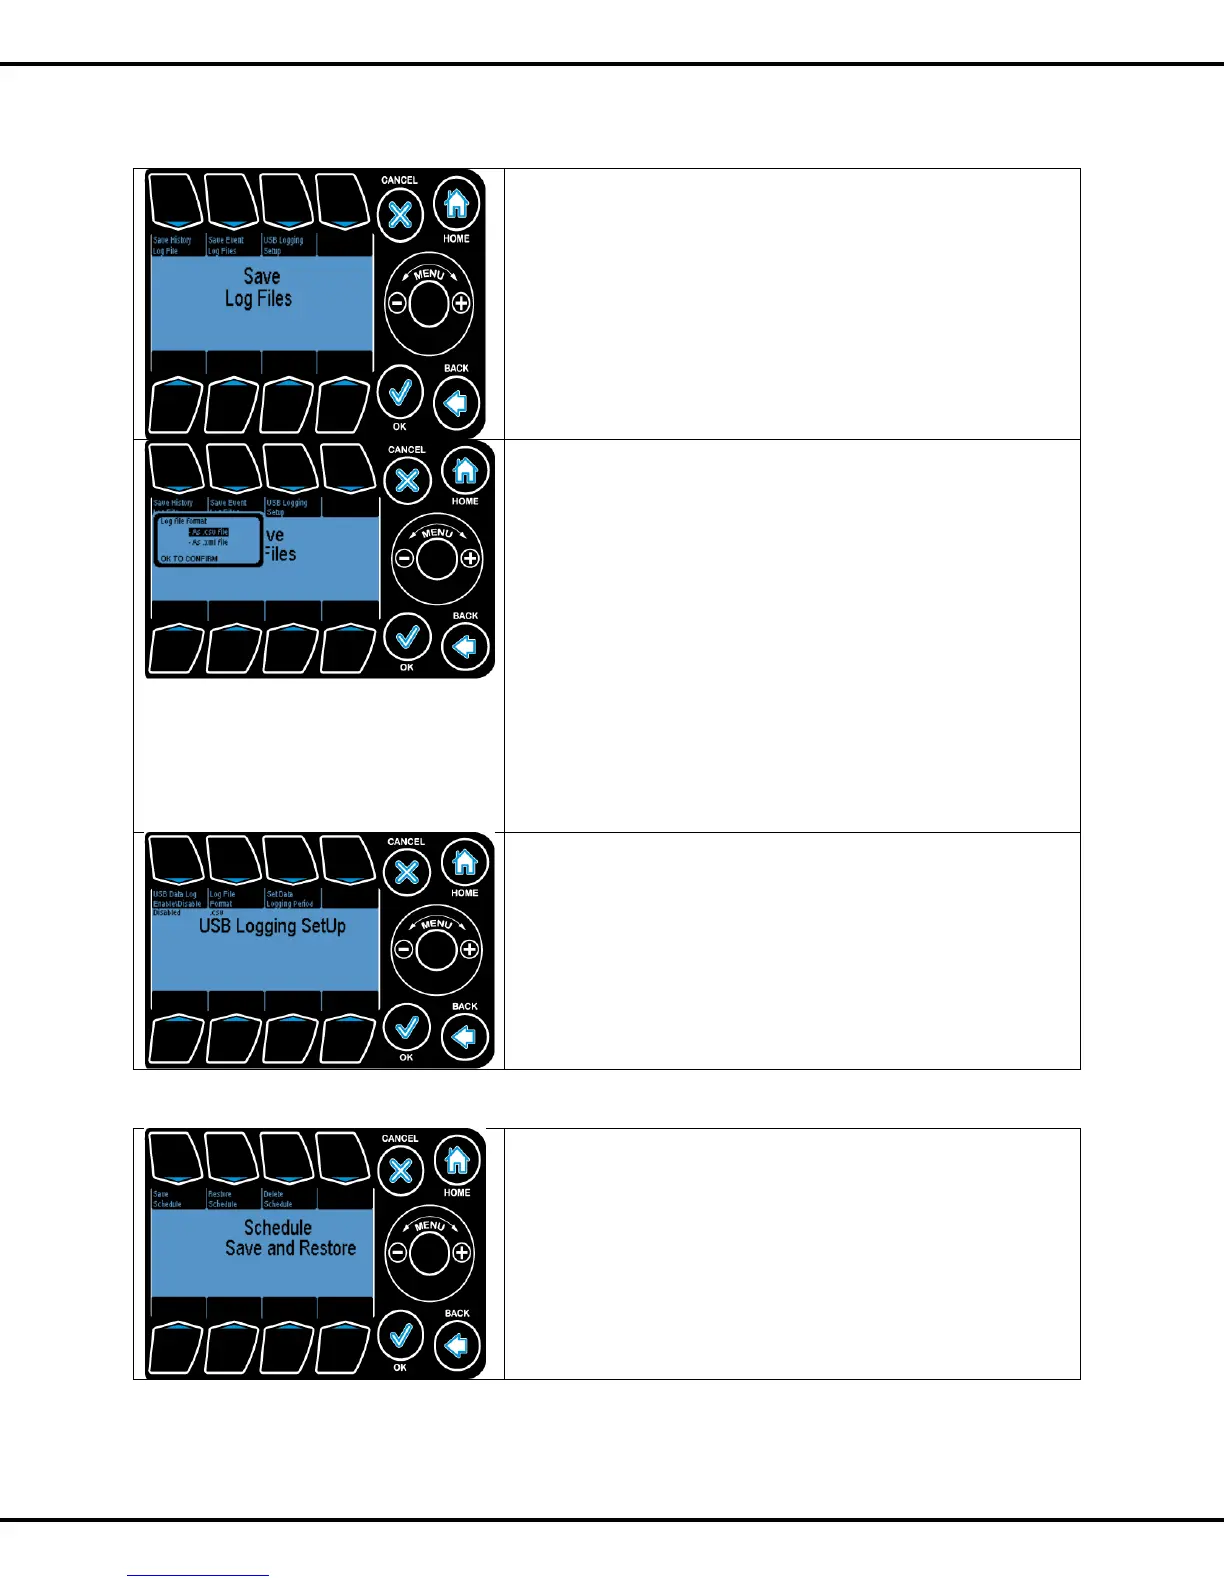Click CANCEL X on USB Logging SetUp panel
1224x1584 pixels.
coord(407,872)
